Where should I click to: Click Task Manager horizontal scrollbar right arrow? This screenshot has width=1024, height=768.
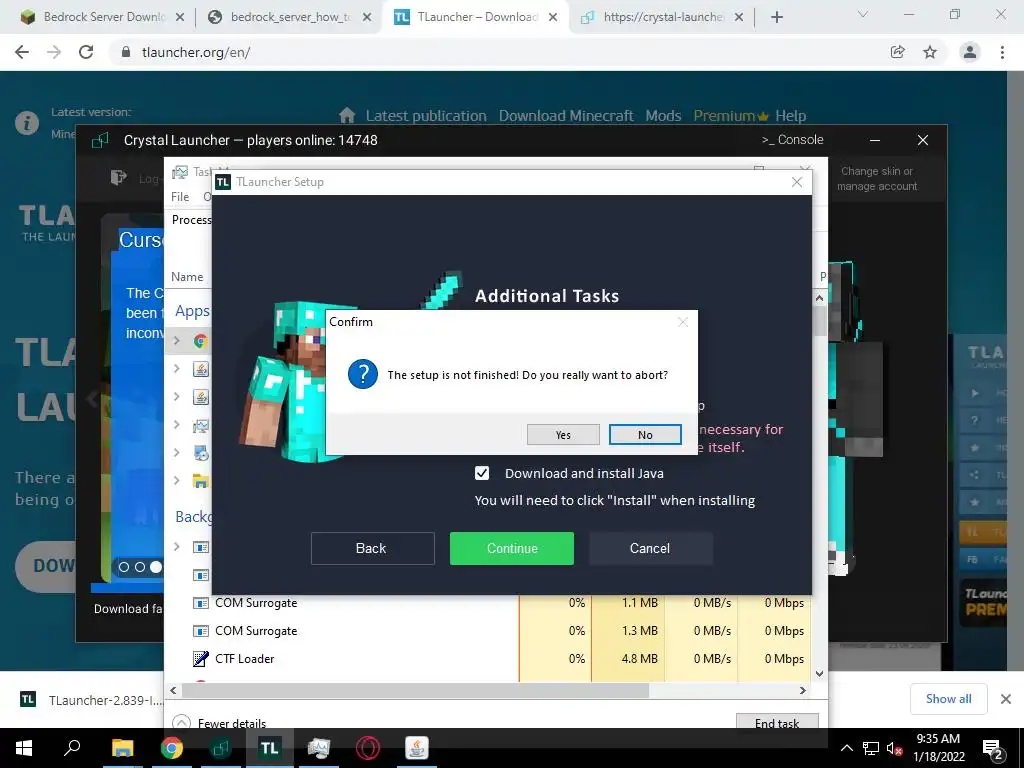pyautogui.click(x=803, y=690)
